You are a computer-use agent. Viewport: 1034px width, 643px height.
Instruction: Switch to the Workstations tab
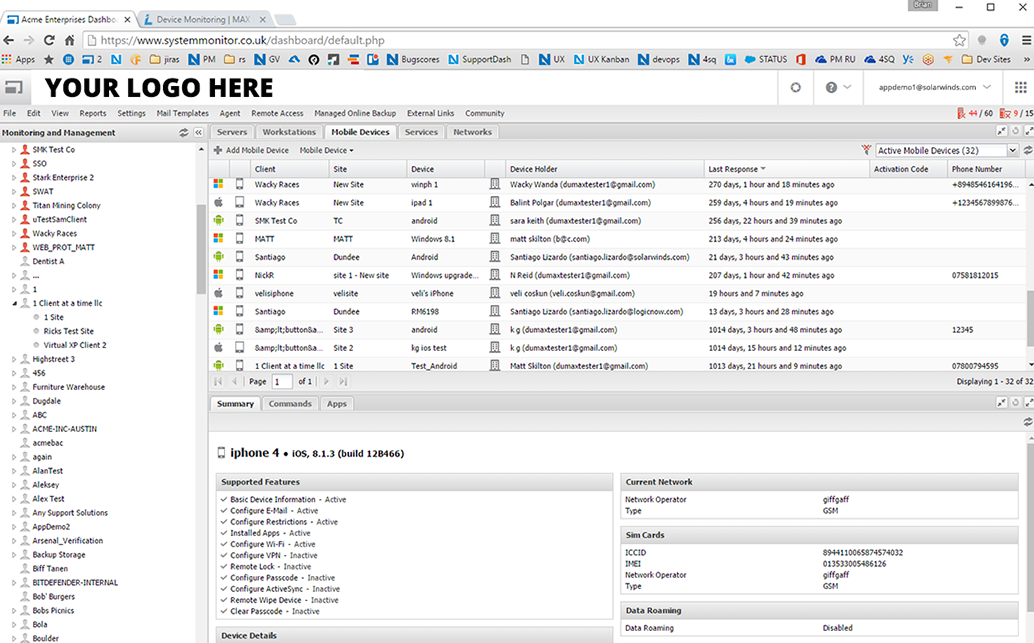pyautogui.click(x=289, y=132)
